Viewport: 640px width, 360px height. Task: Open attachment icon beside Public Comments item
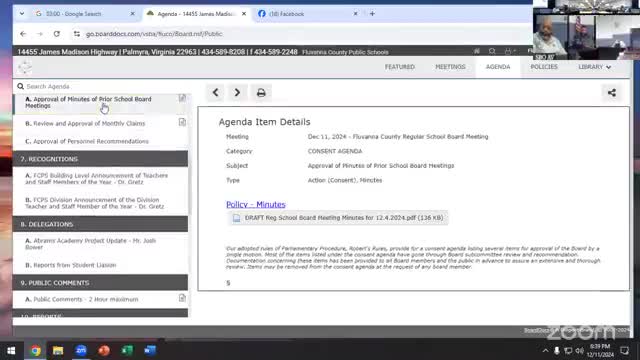tap(182, 298)
